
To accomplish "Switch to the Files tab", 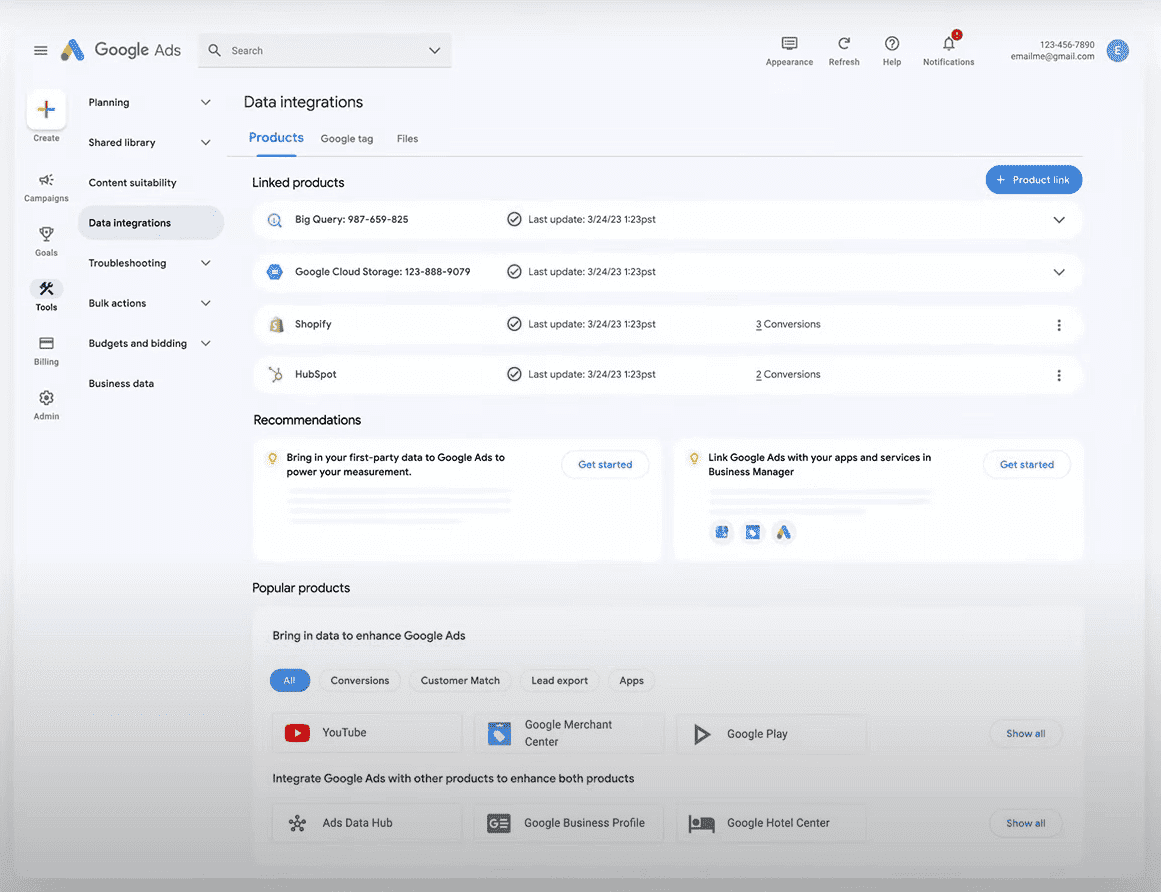I will pyautogui.click(x=407, y=138).
